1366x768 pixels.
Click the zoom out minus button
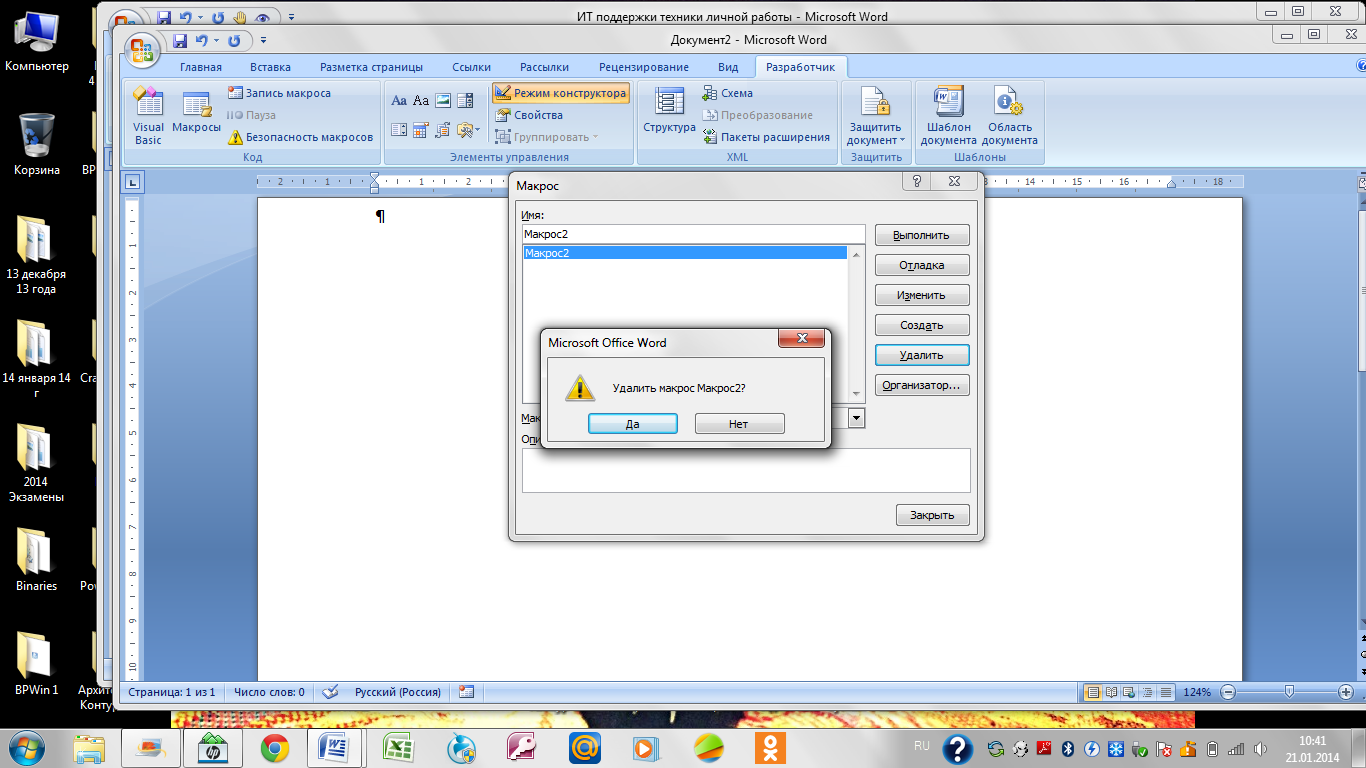1228,692
